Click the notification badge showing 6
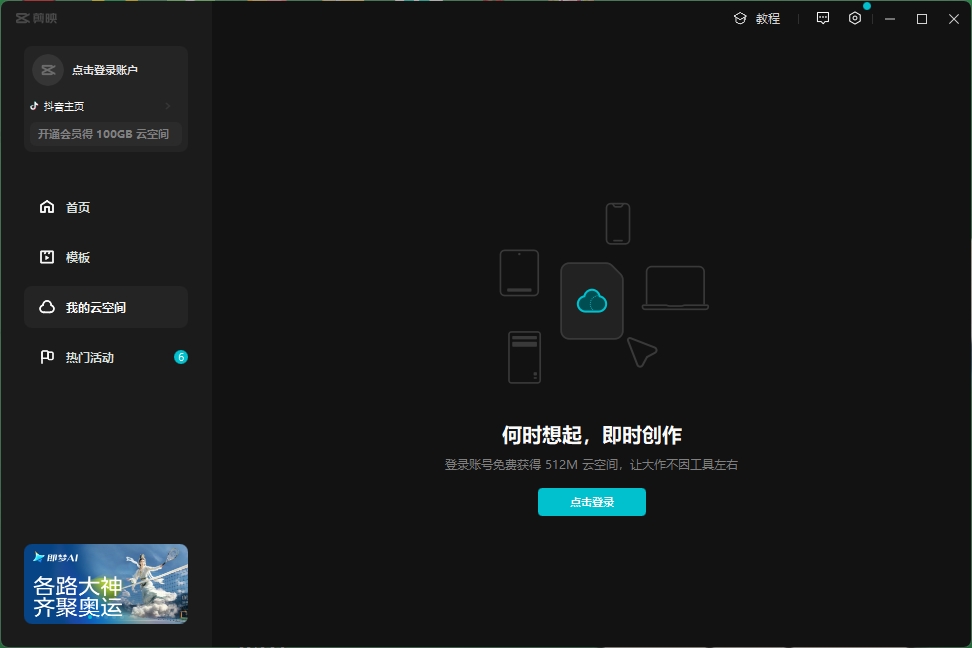The width and height of the screenshot is (972, 648). (180, 357)
